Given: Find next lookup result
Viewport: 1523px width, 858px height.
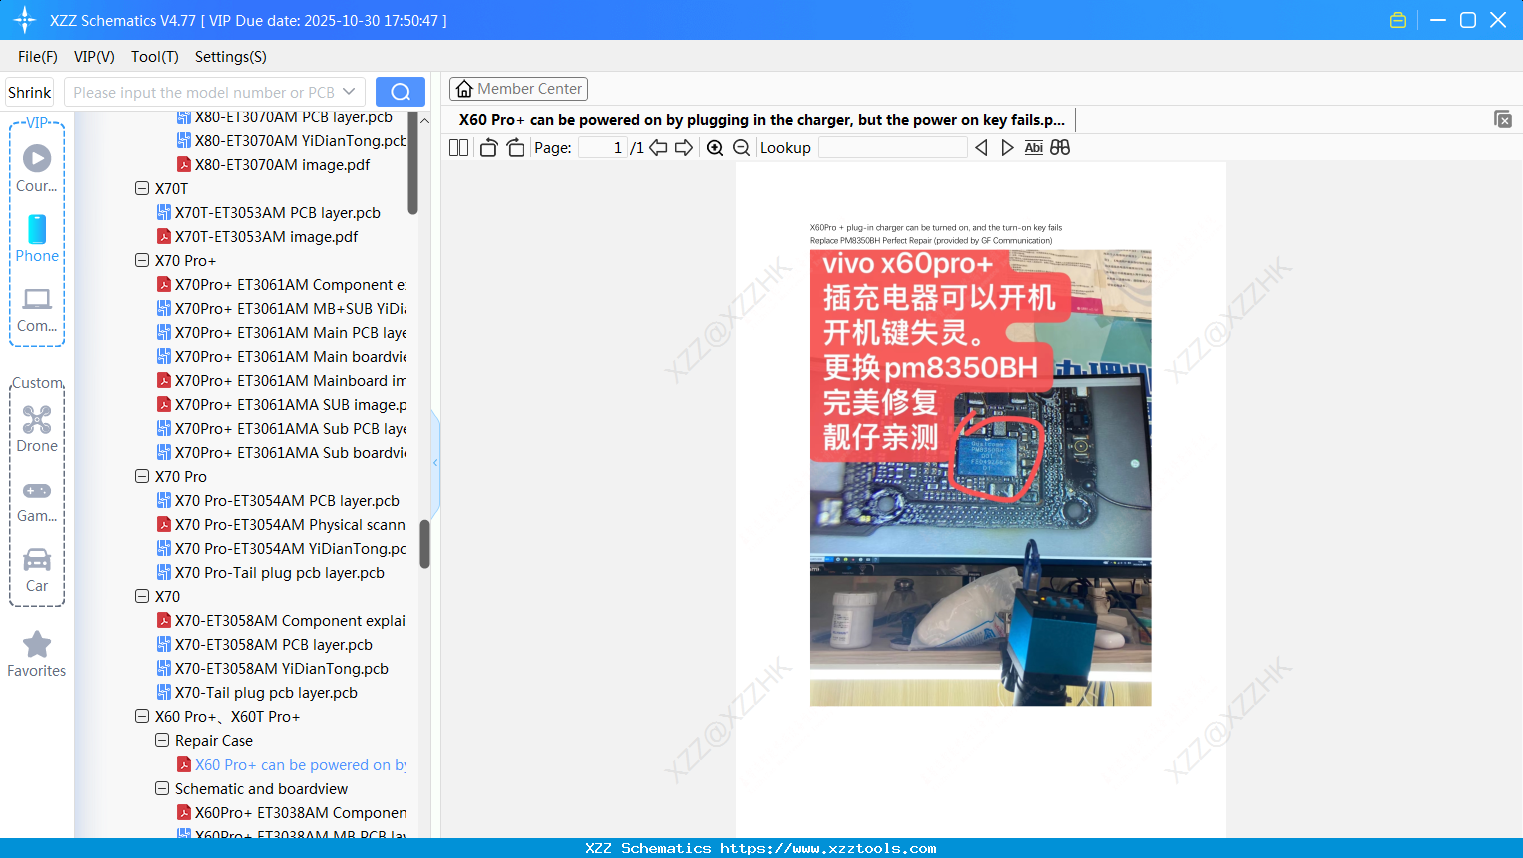Looking at the screenshot, I should (x=1007, y=148).
